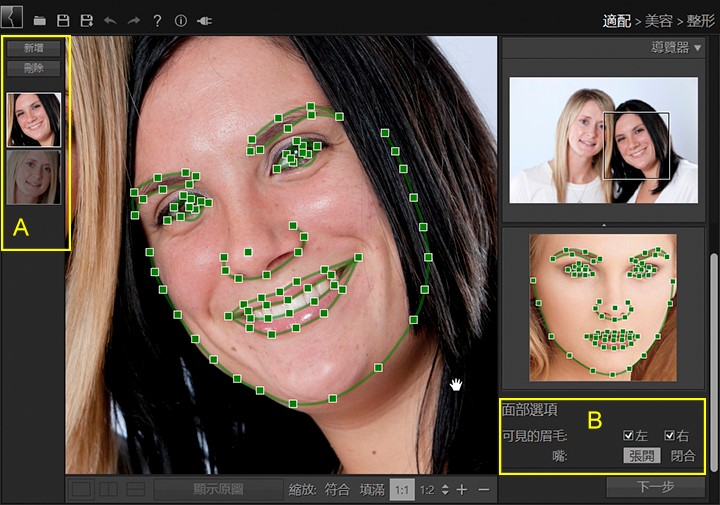Collapse navigator using small triangle divider
Image resolution: width=720 pixels, height=505 pixels.
pyautogui.click(x=603, y=226)
